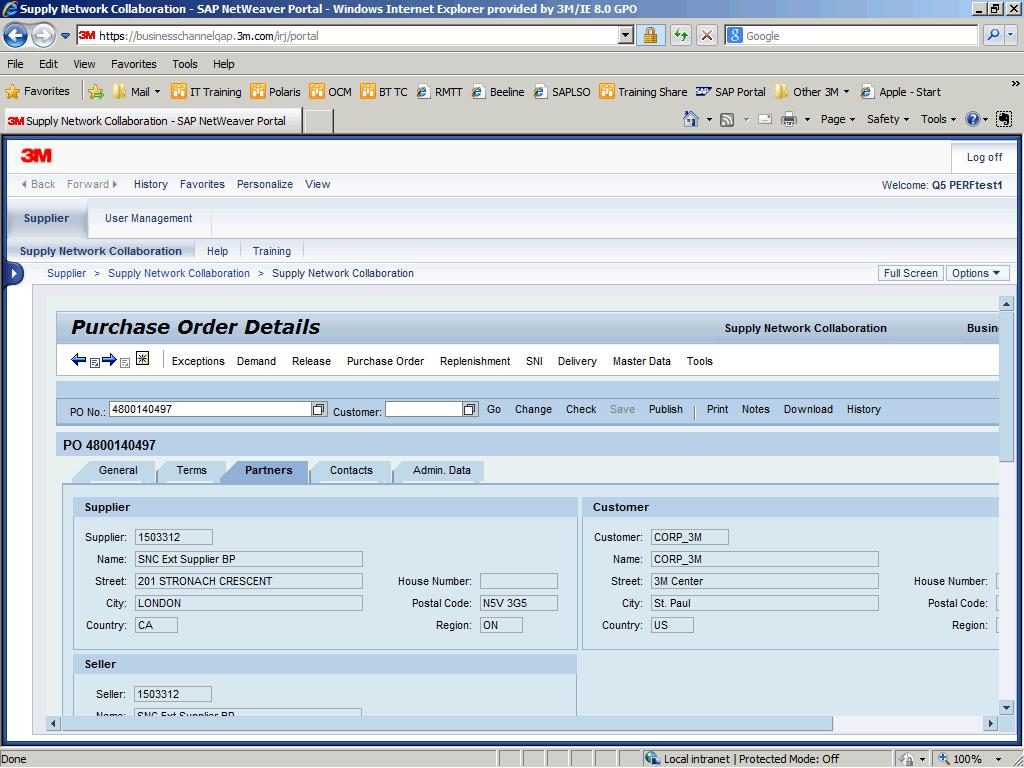Click the asterisk icon in SNC toolbar
Viewport: 1024px width, 768px height.
click(142, 358)
